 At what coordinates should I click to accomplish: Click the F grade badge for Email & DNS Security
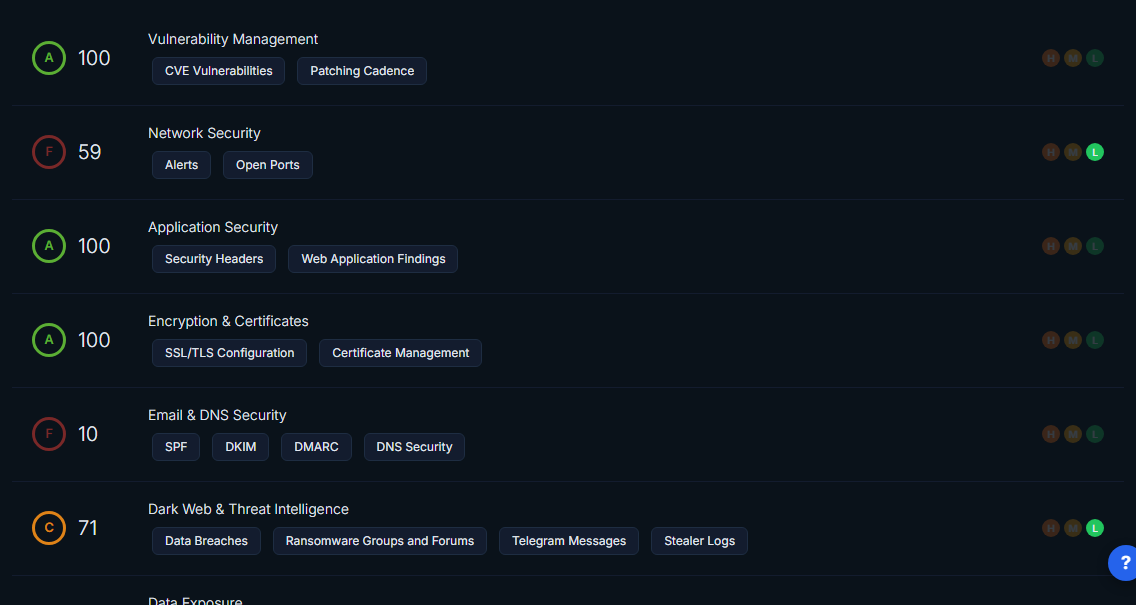[48, 434]
